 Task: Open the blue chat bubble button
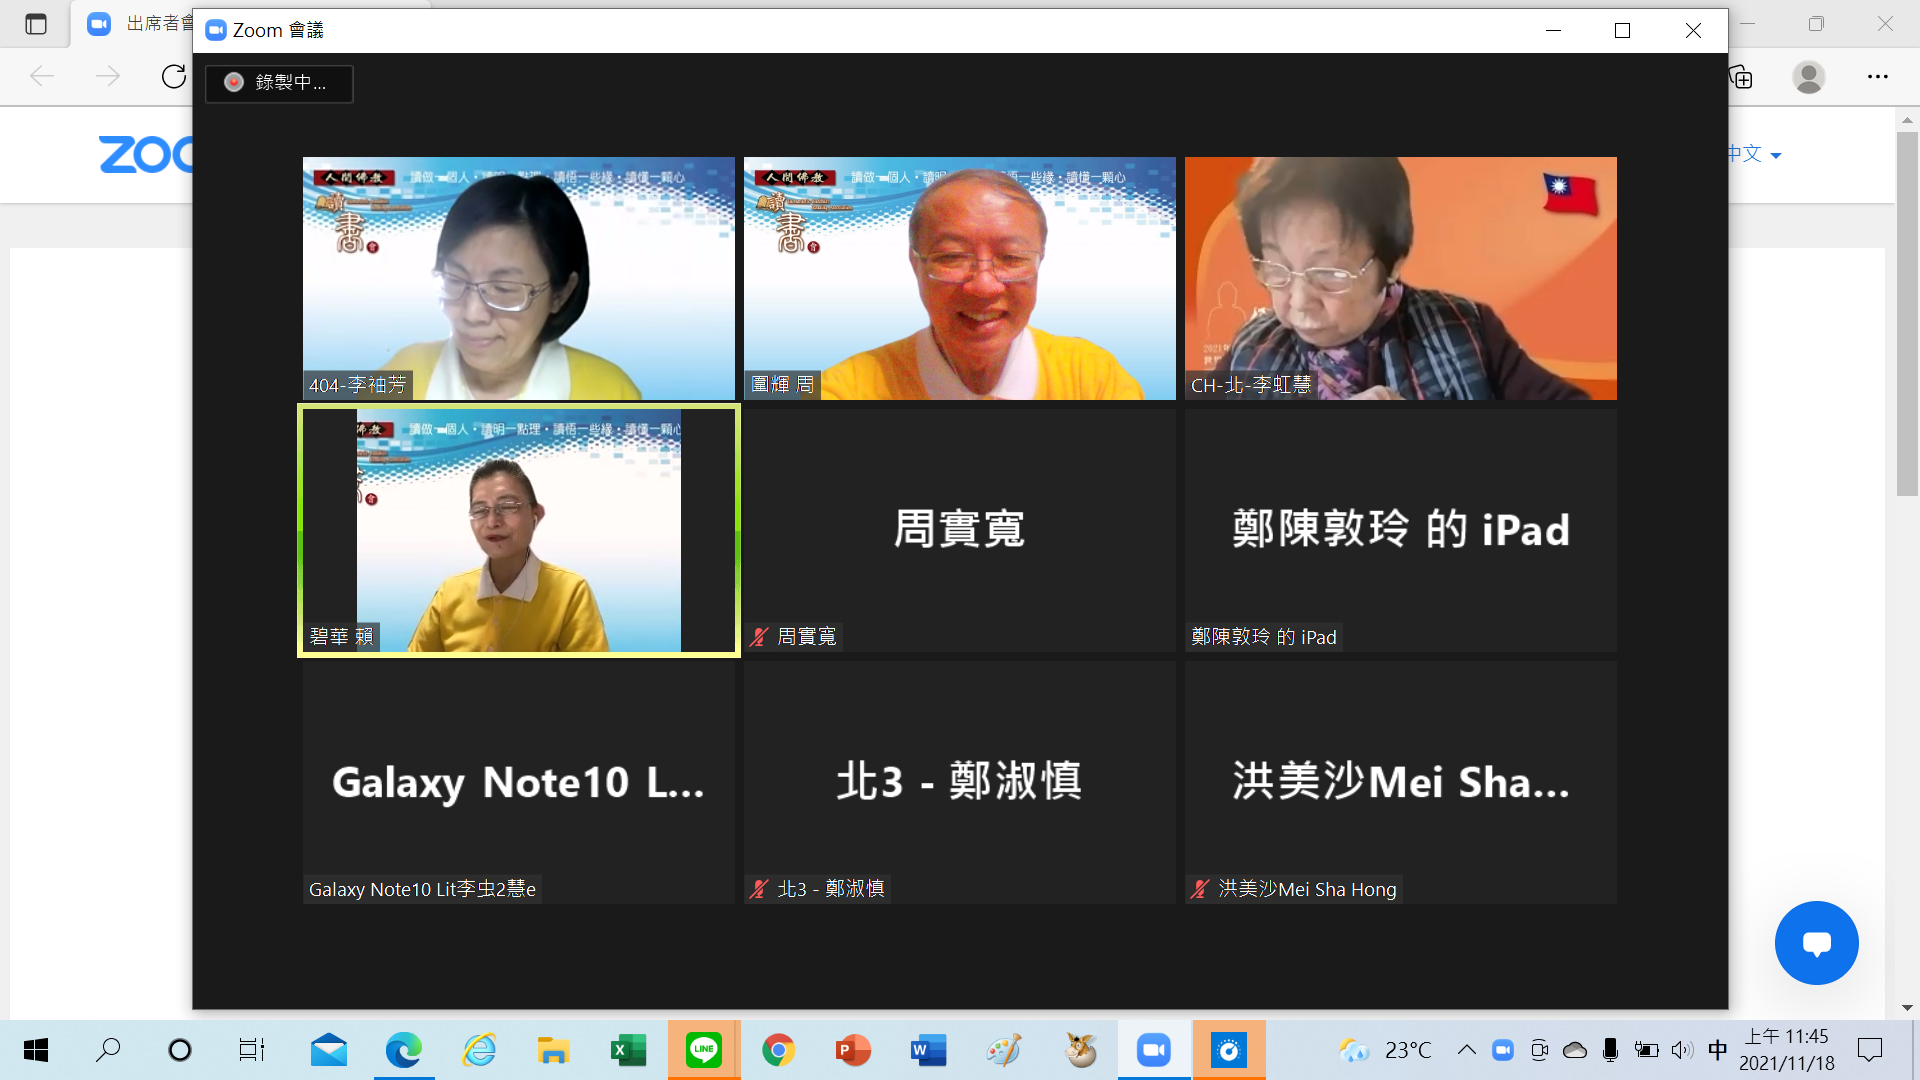click(x=1816, y=943)
